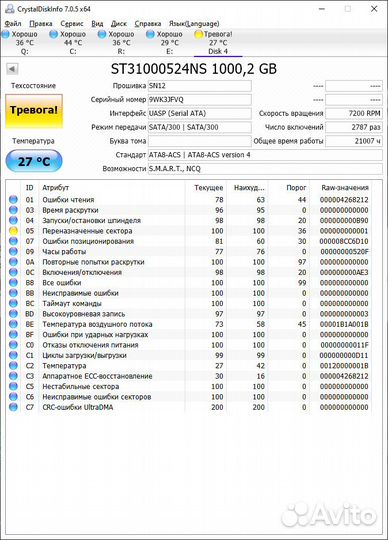Close the CrystalDiskInfo window
The width and height of the screenshot is (388, 540).
coord(374,9)
